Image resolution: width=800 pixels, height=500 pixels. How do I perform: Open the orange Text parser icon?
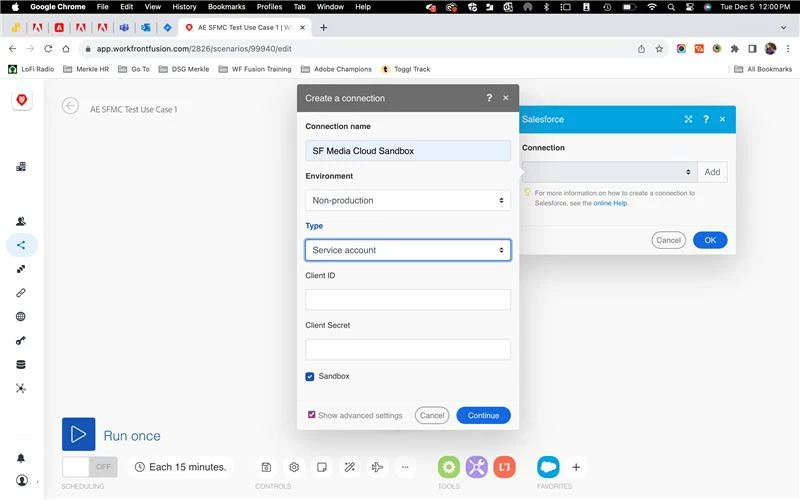click(x=504, y=467)
